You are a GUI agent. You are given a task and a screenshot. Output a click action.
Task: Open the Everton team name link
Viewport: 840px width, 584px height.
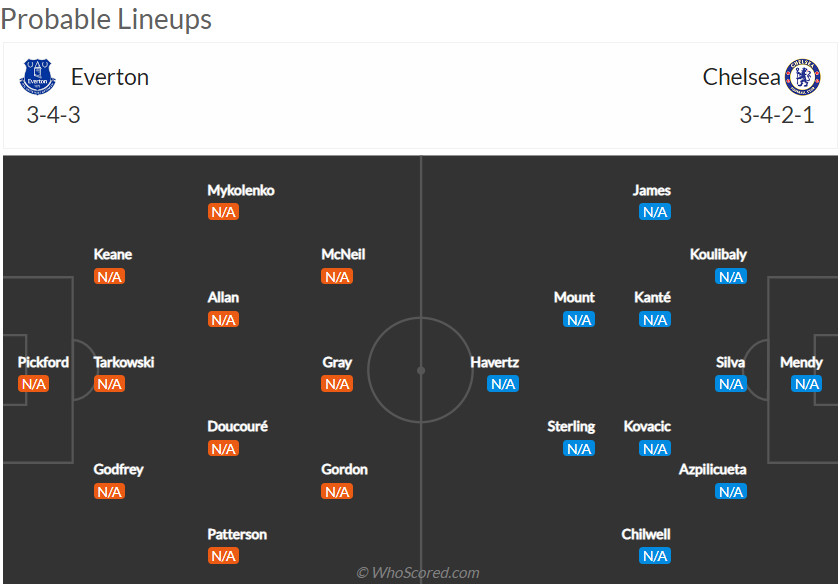110,77
